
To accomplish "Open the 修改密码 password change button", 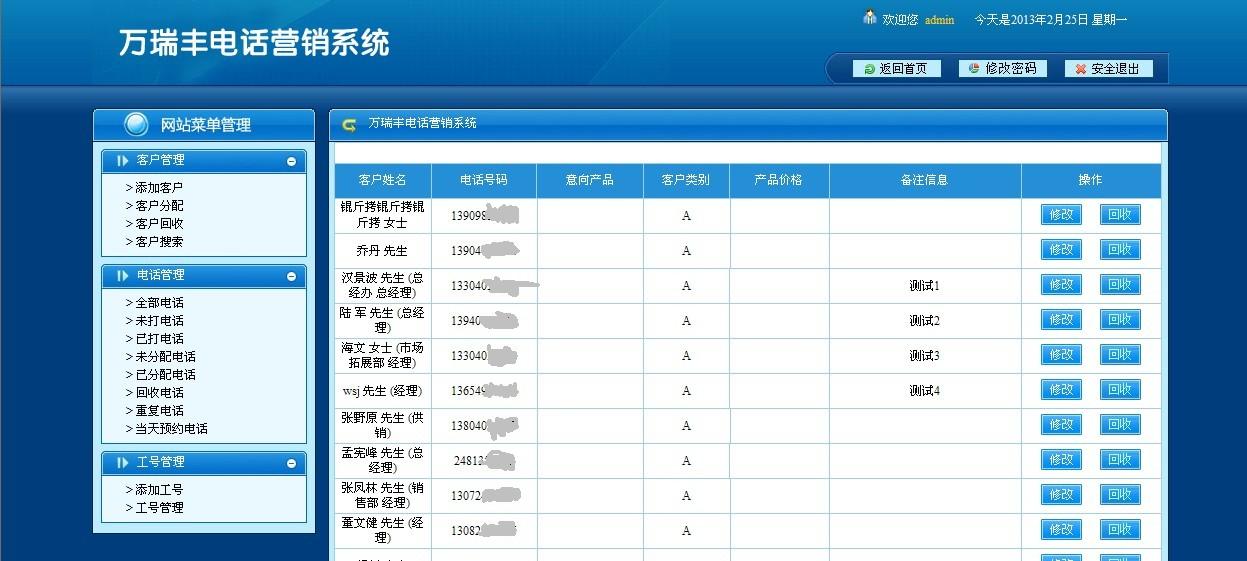I will coord(1003,69).
